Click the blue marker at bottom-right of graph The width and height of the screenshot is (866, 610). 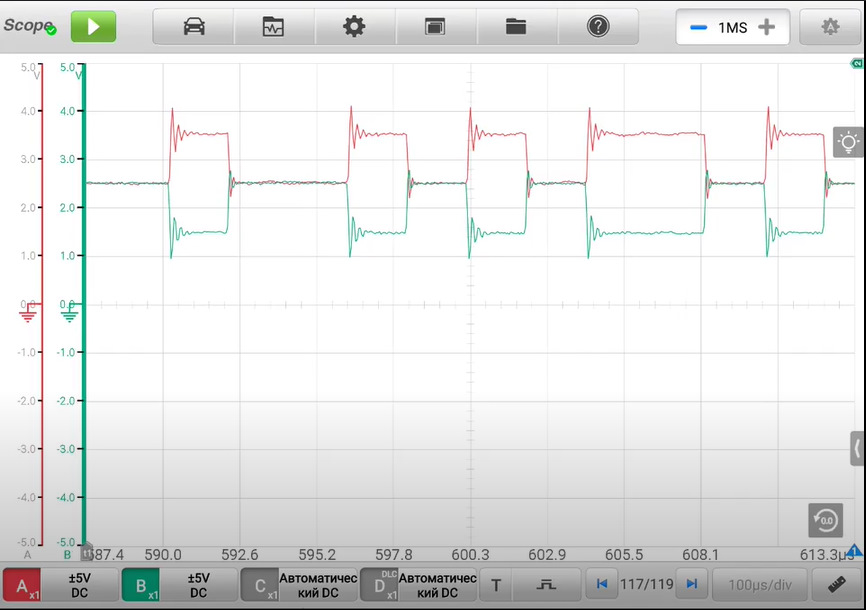pyautogui.click(x=854, y=550)
